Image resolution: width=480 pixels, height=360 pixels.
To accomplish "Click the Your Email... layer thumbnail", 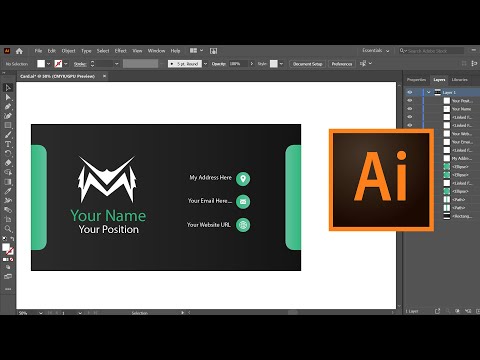I will click(447, 142).
